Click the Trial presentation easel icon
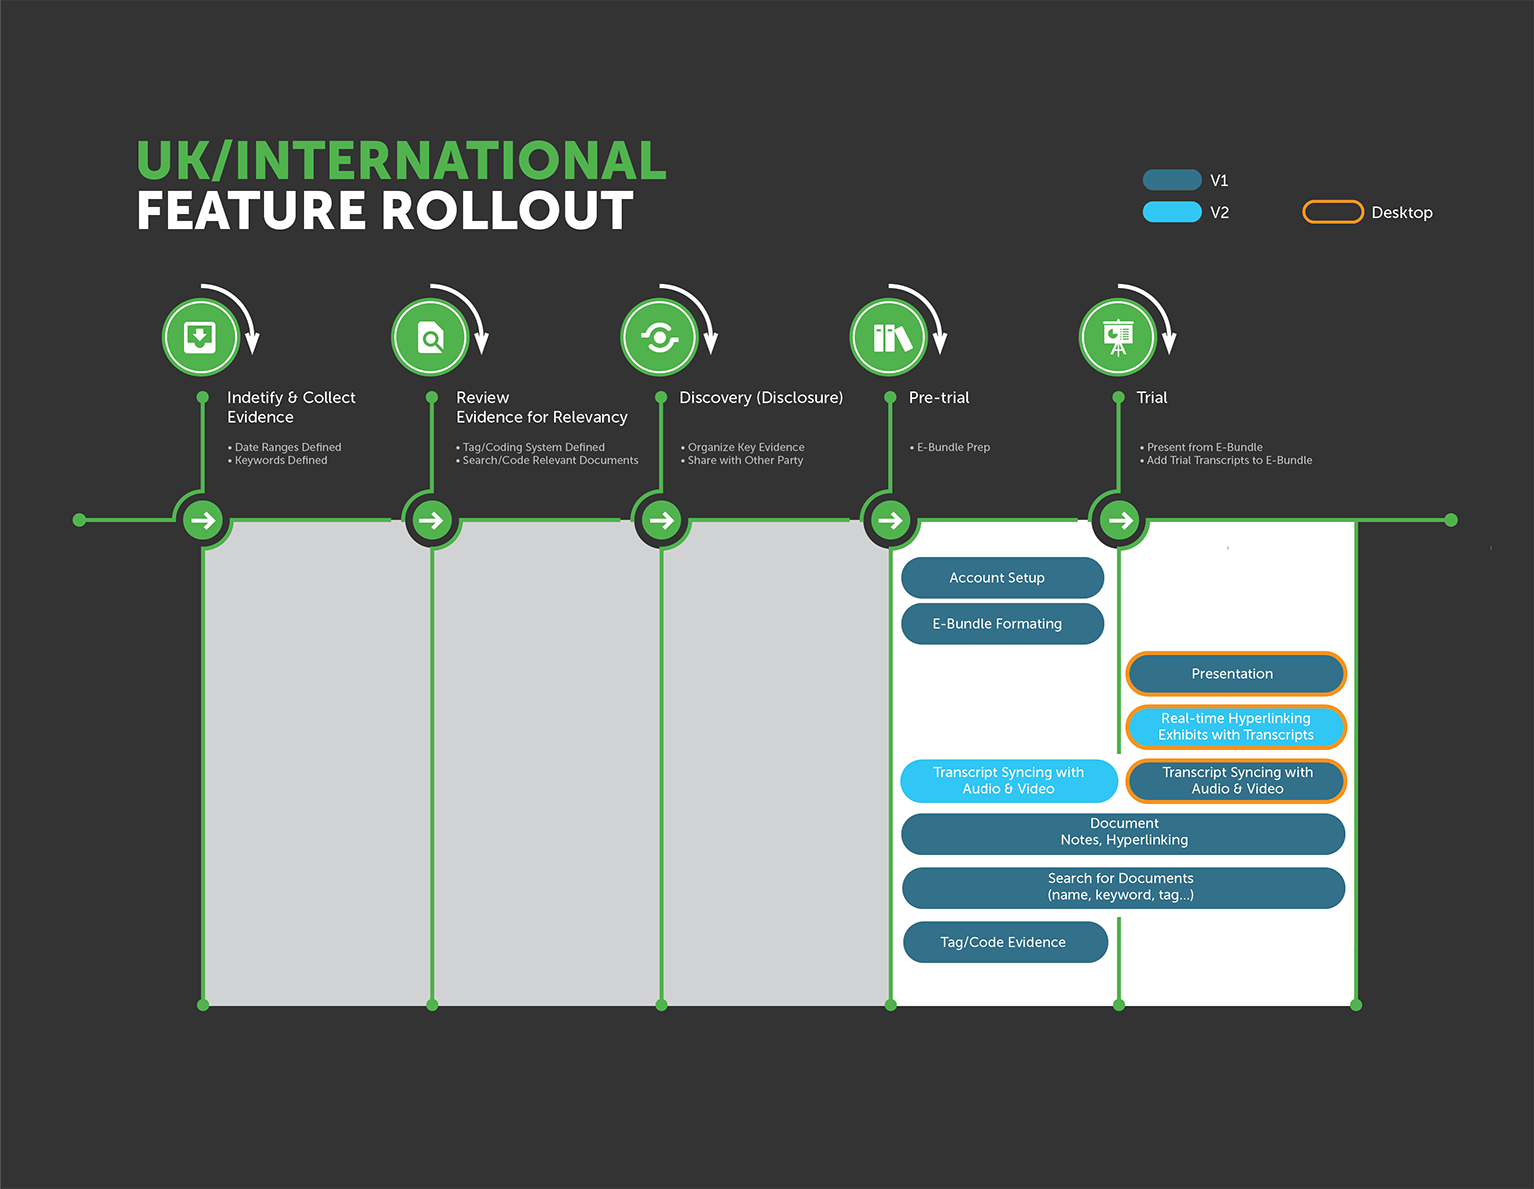 tap(1118, 337)
